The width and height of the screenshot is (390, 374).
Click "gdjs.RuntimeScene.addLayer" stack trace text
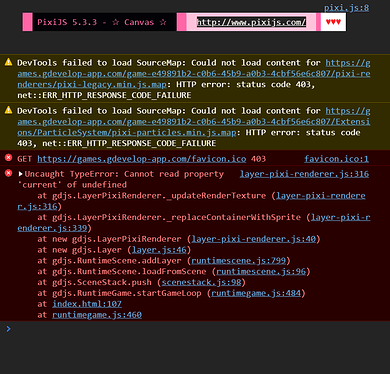tap(117, 261)
